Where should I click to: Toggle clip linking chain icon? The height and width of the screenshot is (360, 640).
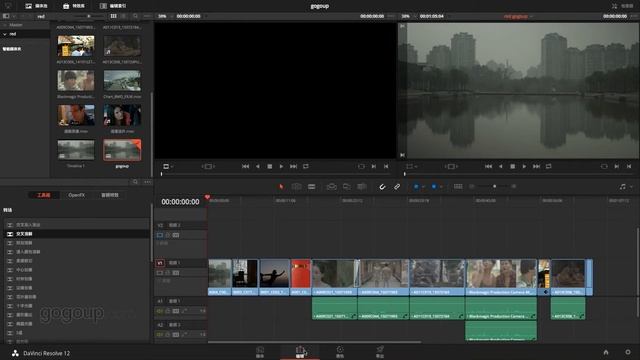click(397, 187)
